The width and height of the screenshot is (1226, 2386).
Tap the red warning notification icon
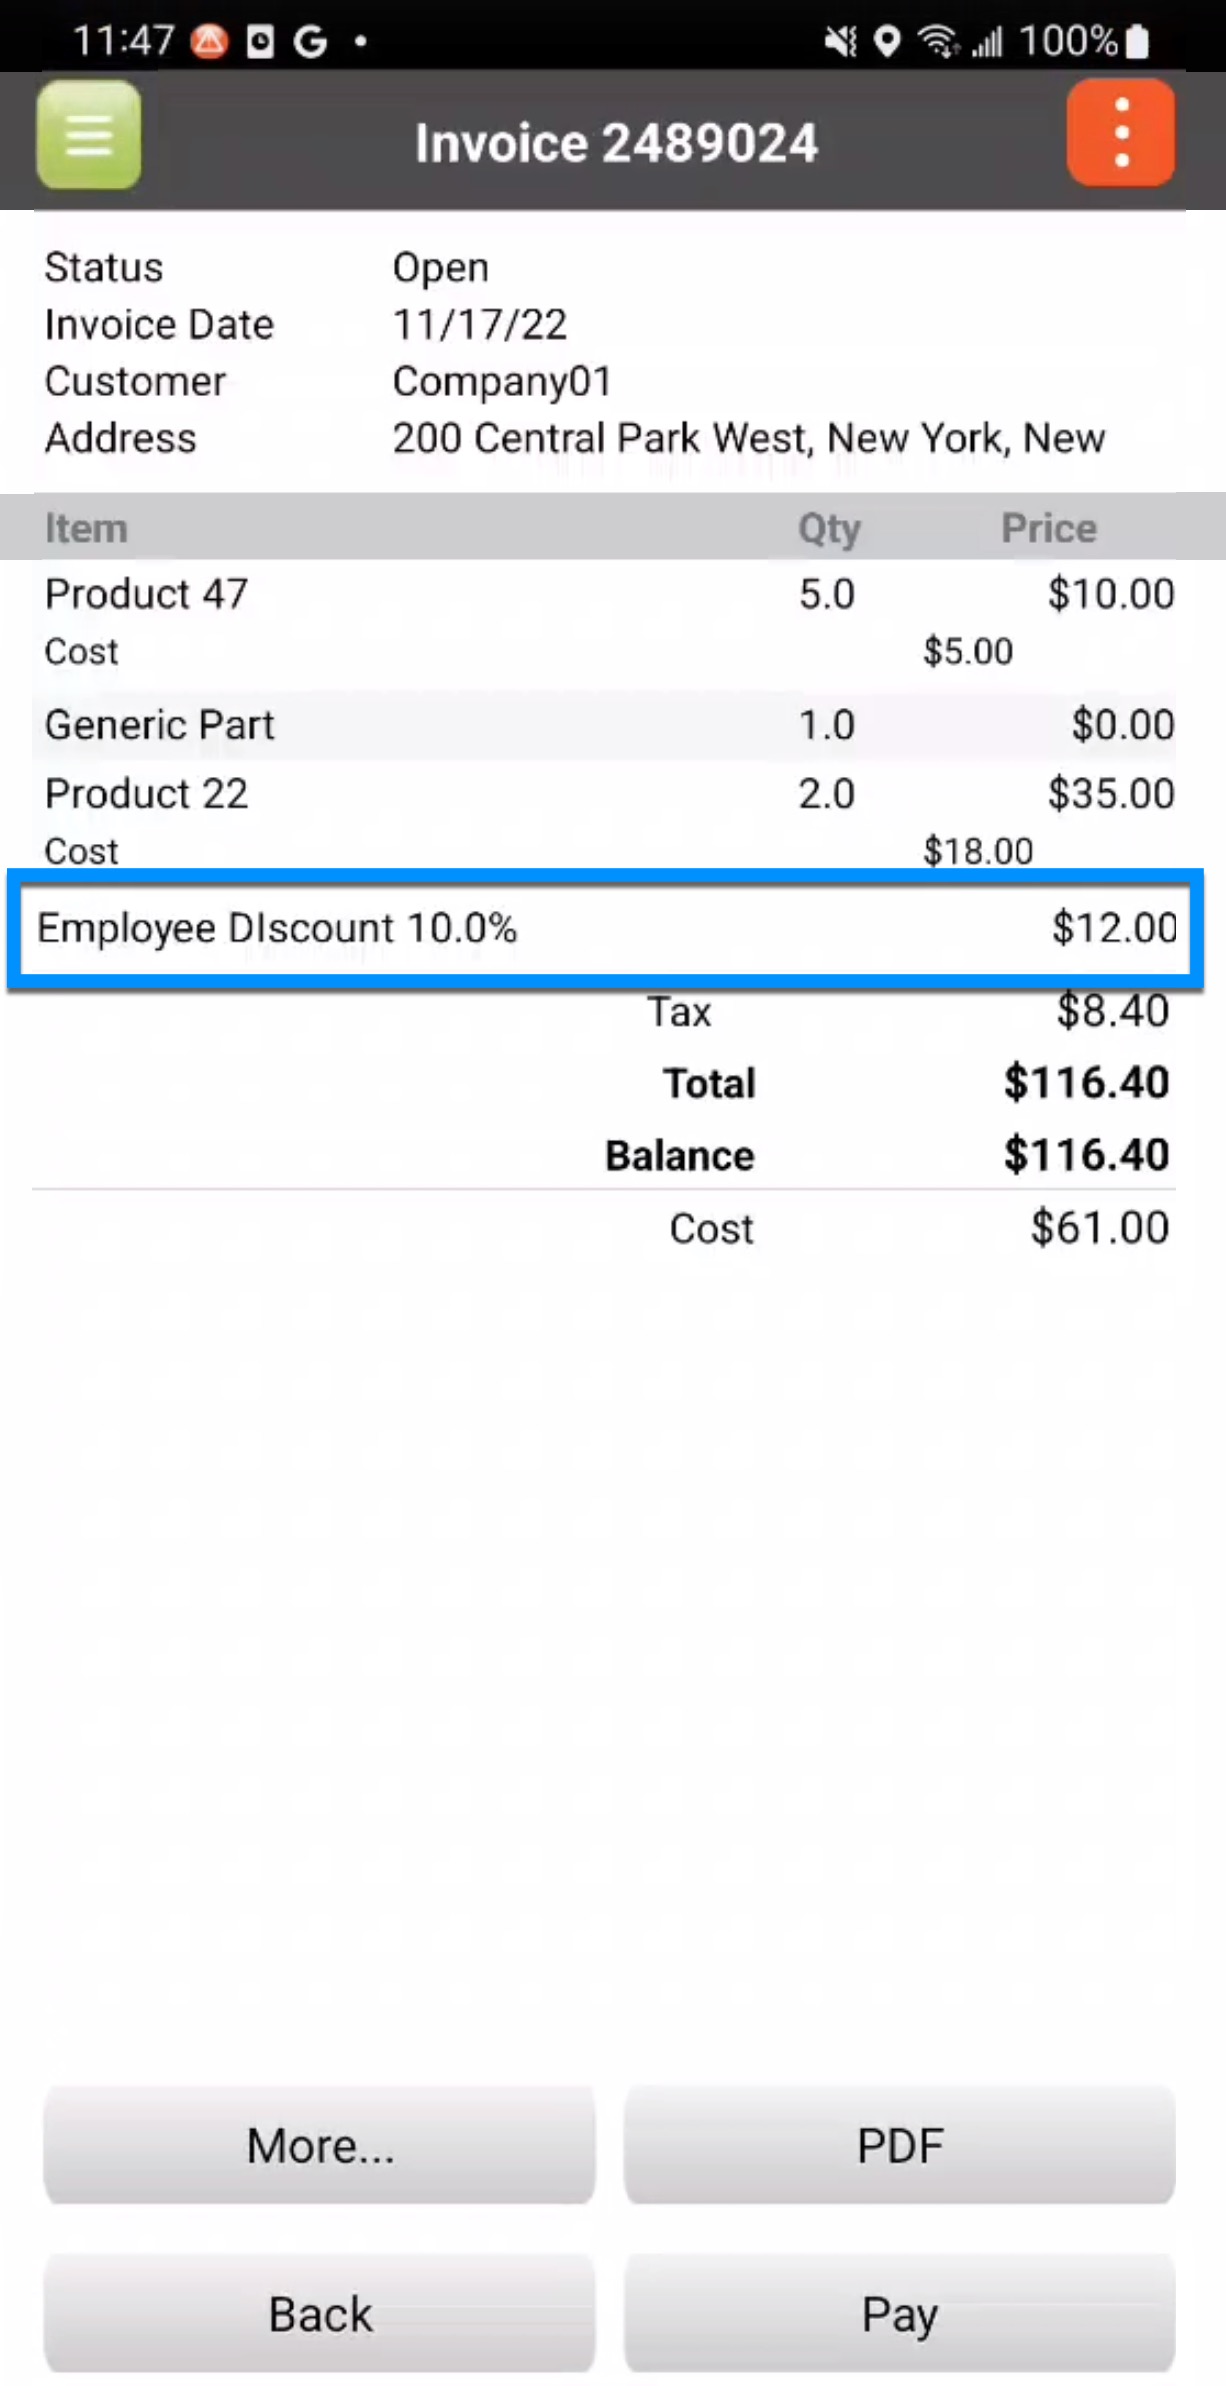pos(209,41)
